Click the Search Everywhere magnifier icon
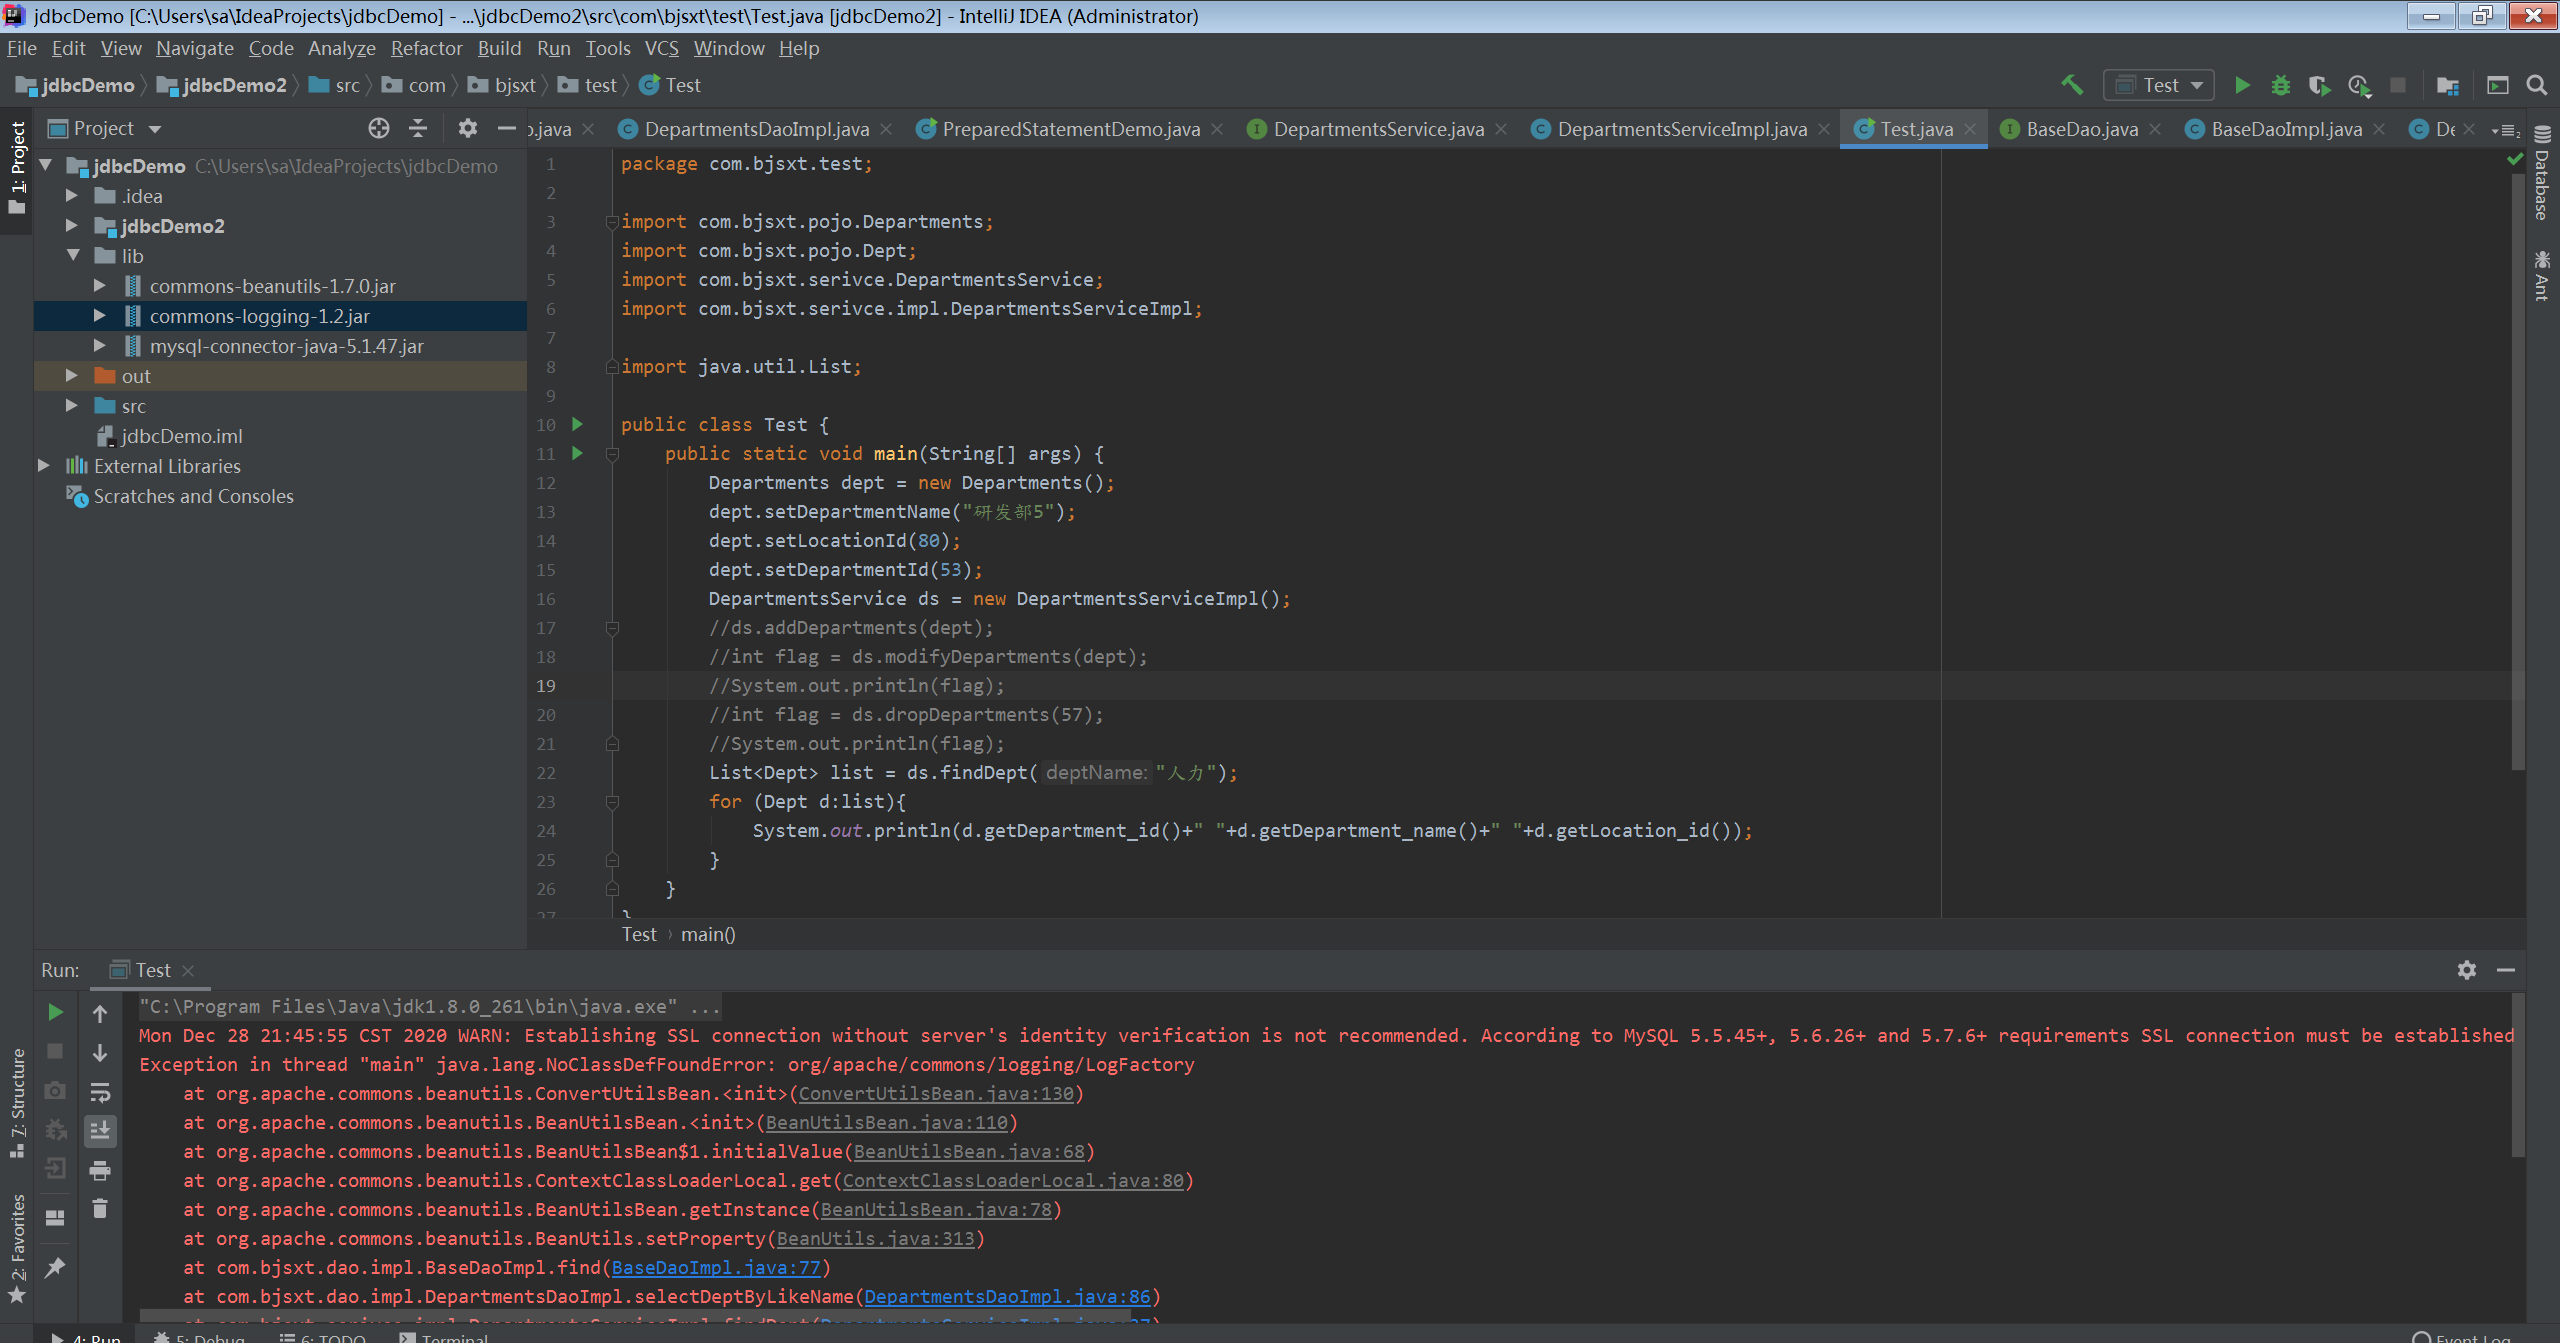 click(2536, 85)
